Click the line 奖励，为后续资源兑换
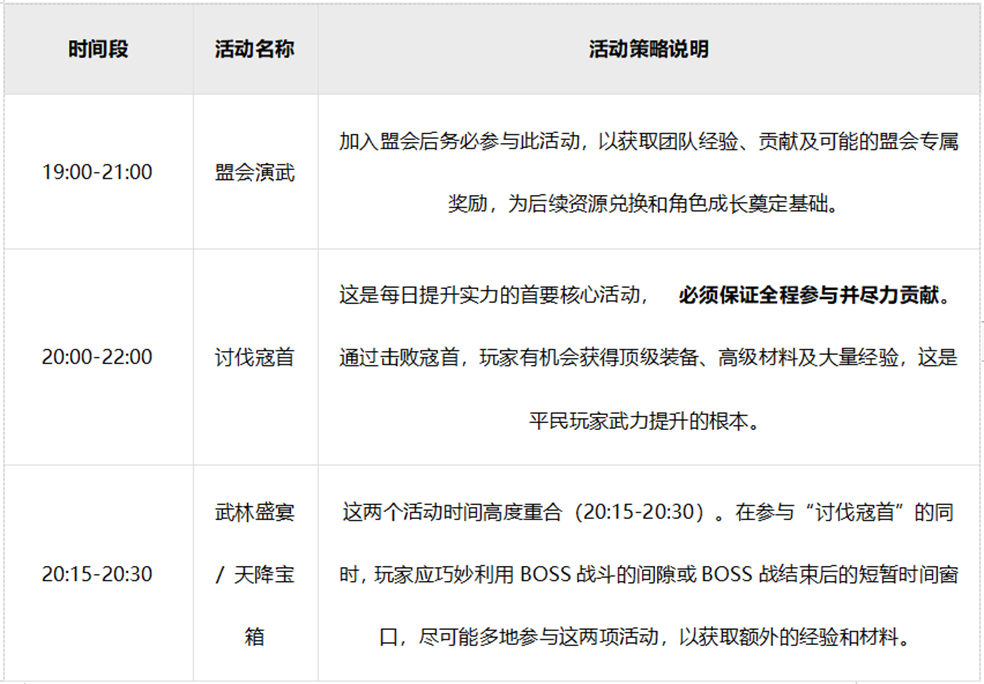 [643, 203]
